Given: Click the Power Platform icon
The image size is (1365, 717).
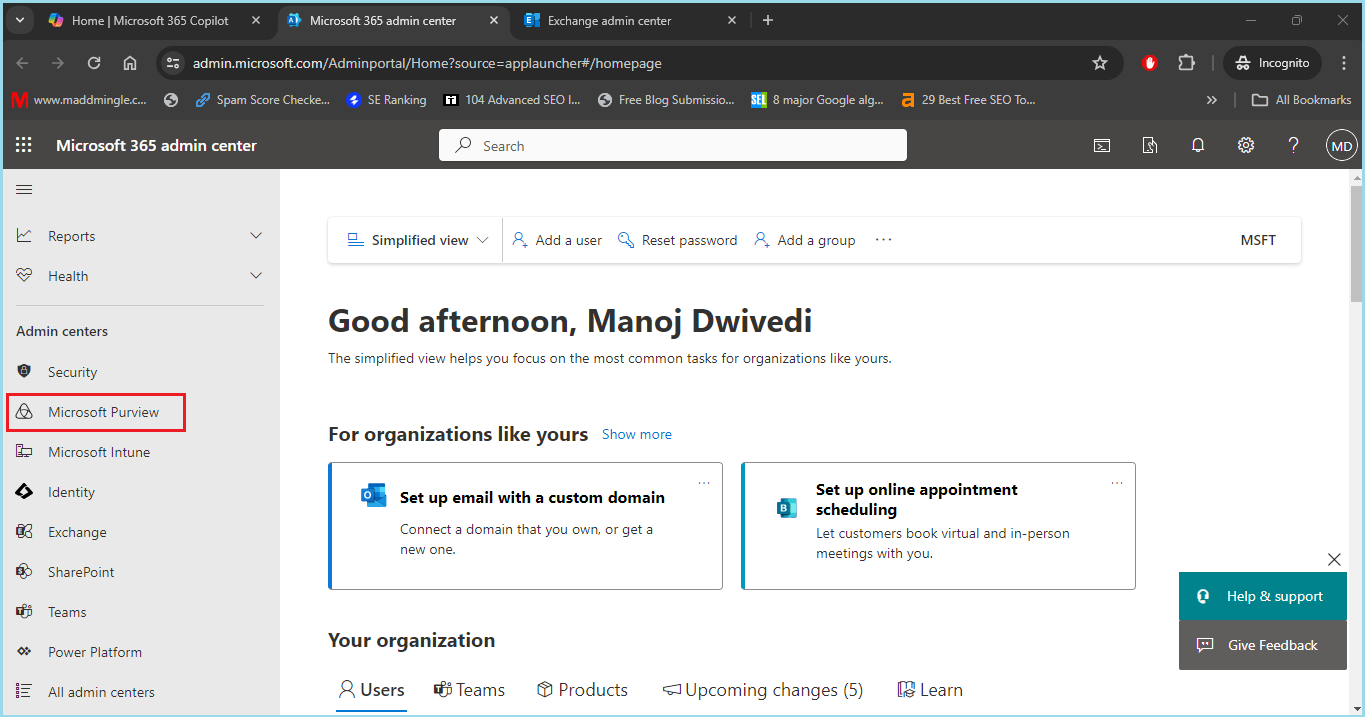Looking at the screenshot, I should pos(25,652).
